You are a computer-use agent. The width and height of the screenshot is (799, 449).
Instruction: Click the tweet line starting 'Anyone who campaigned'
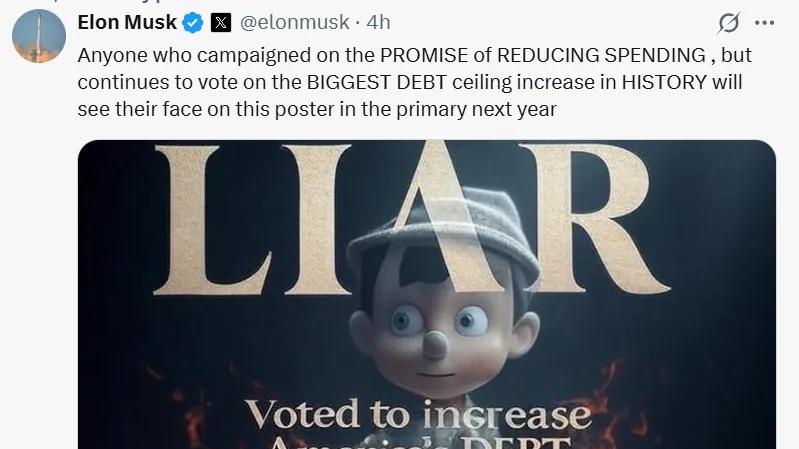414,55
